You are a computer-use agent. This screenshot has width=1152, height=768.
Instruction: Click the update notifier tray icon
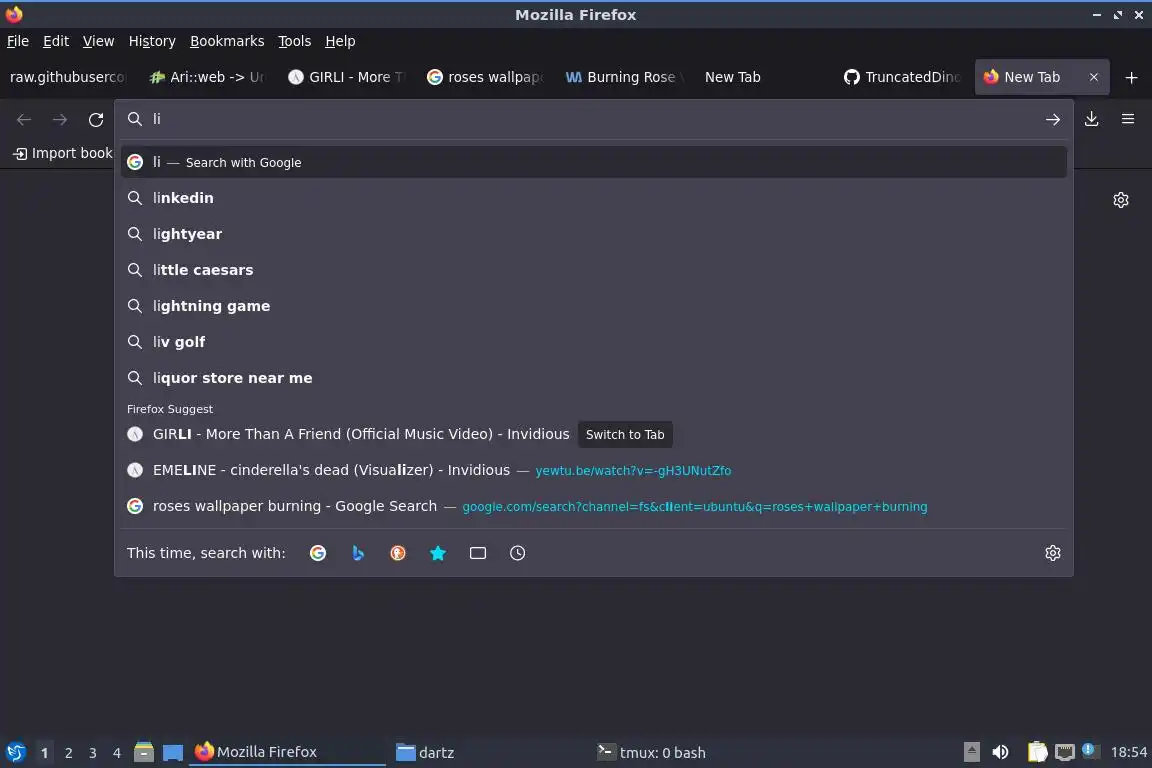1090,751
